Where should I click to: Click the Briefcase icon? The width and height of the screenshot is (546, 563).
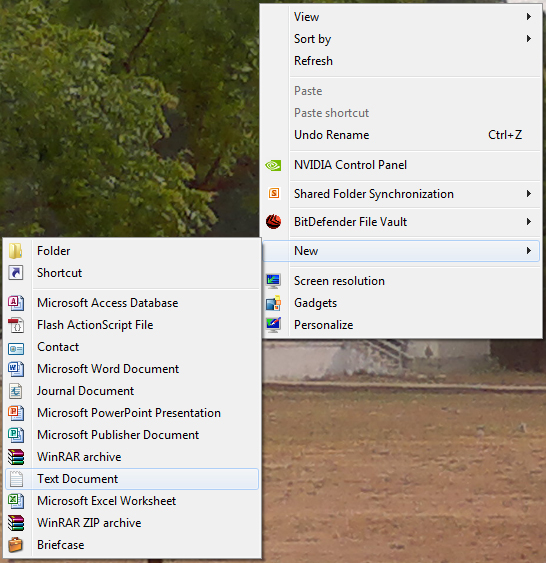(x=16, y=545)
